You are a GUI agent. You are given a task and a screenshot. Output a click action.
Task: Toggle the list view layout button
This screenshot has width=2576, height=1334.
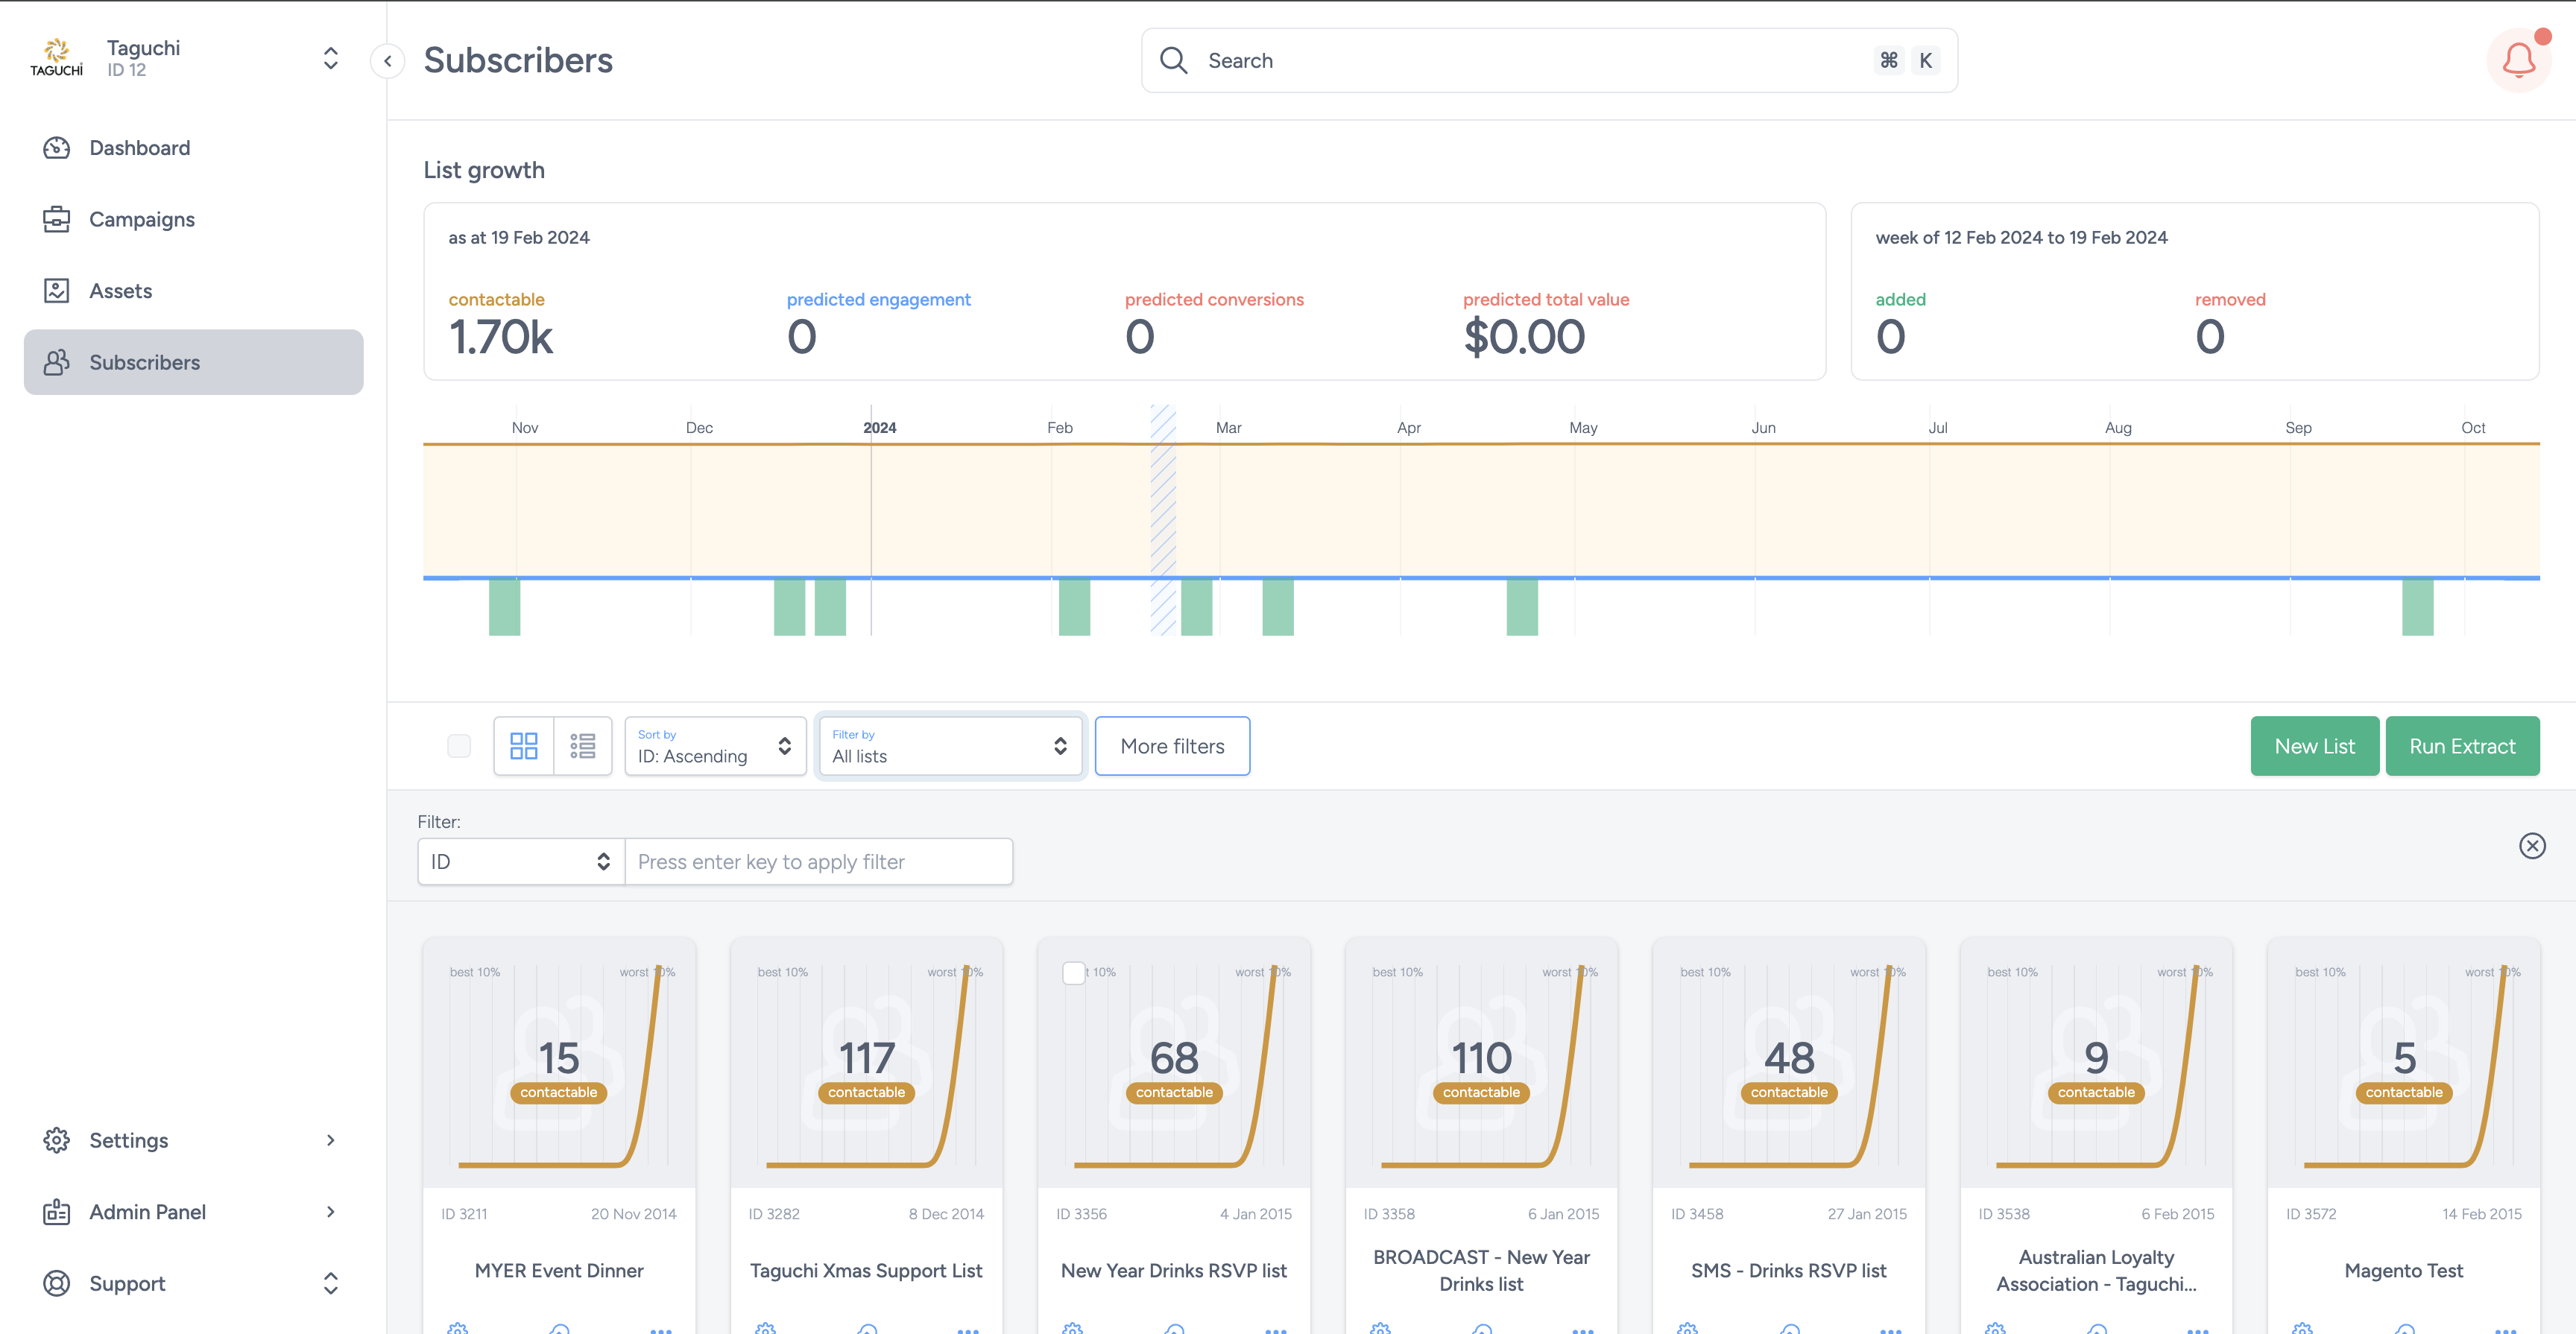(x=582, y=745)
